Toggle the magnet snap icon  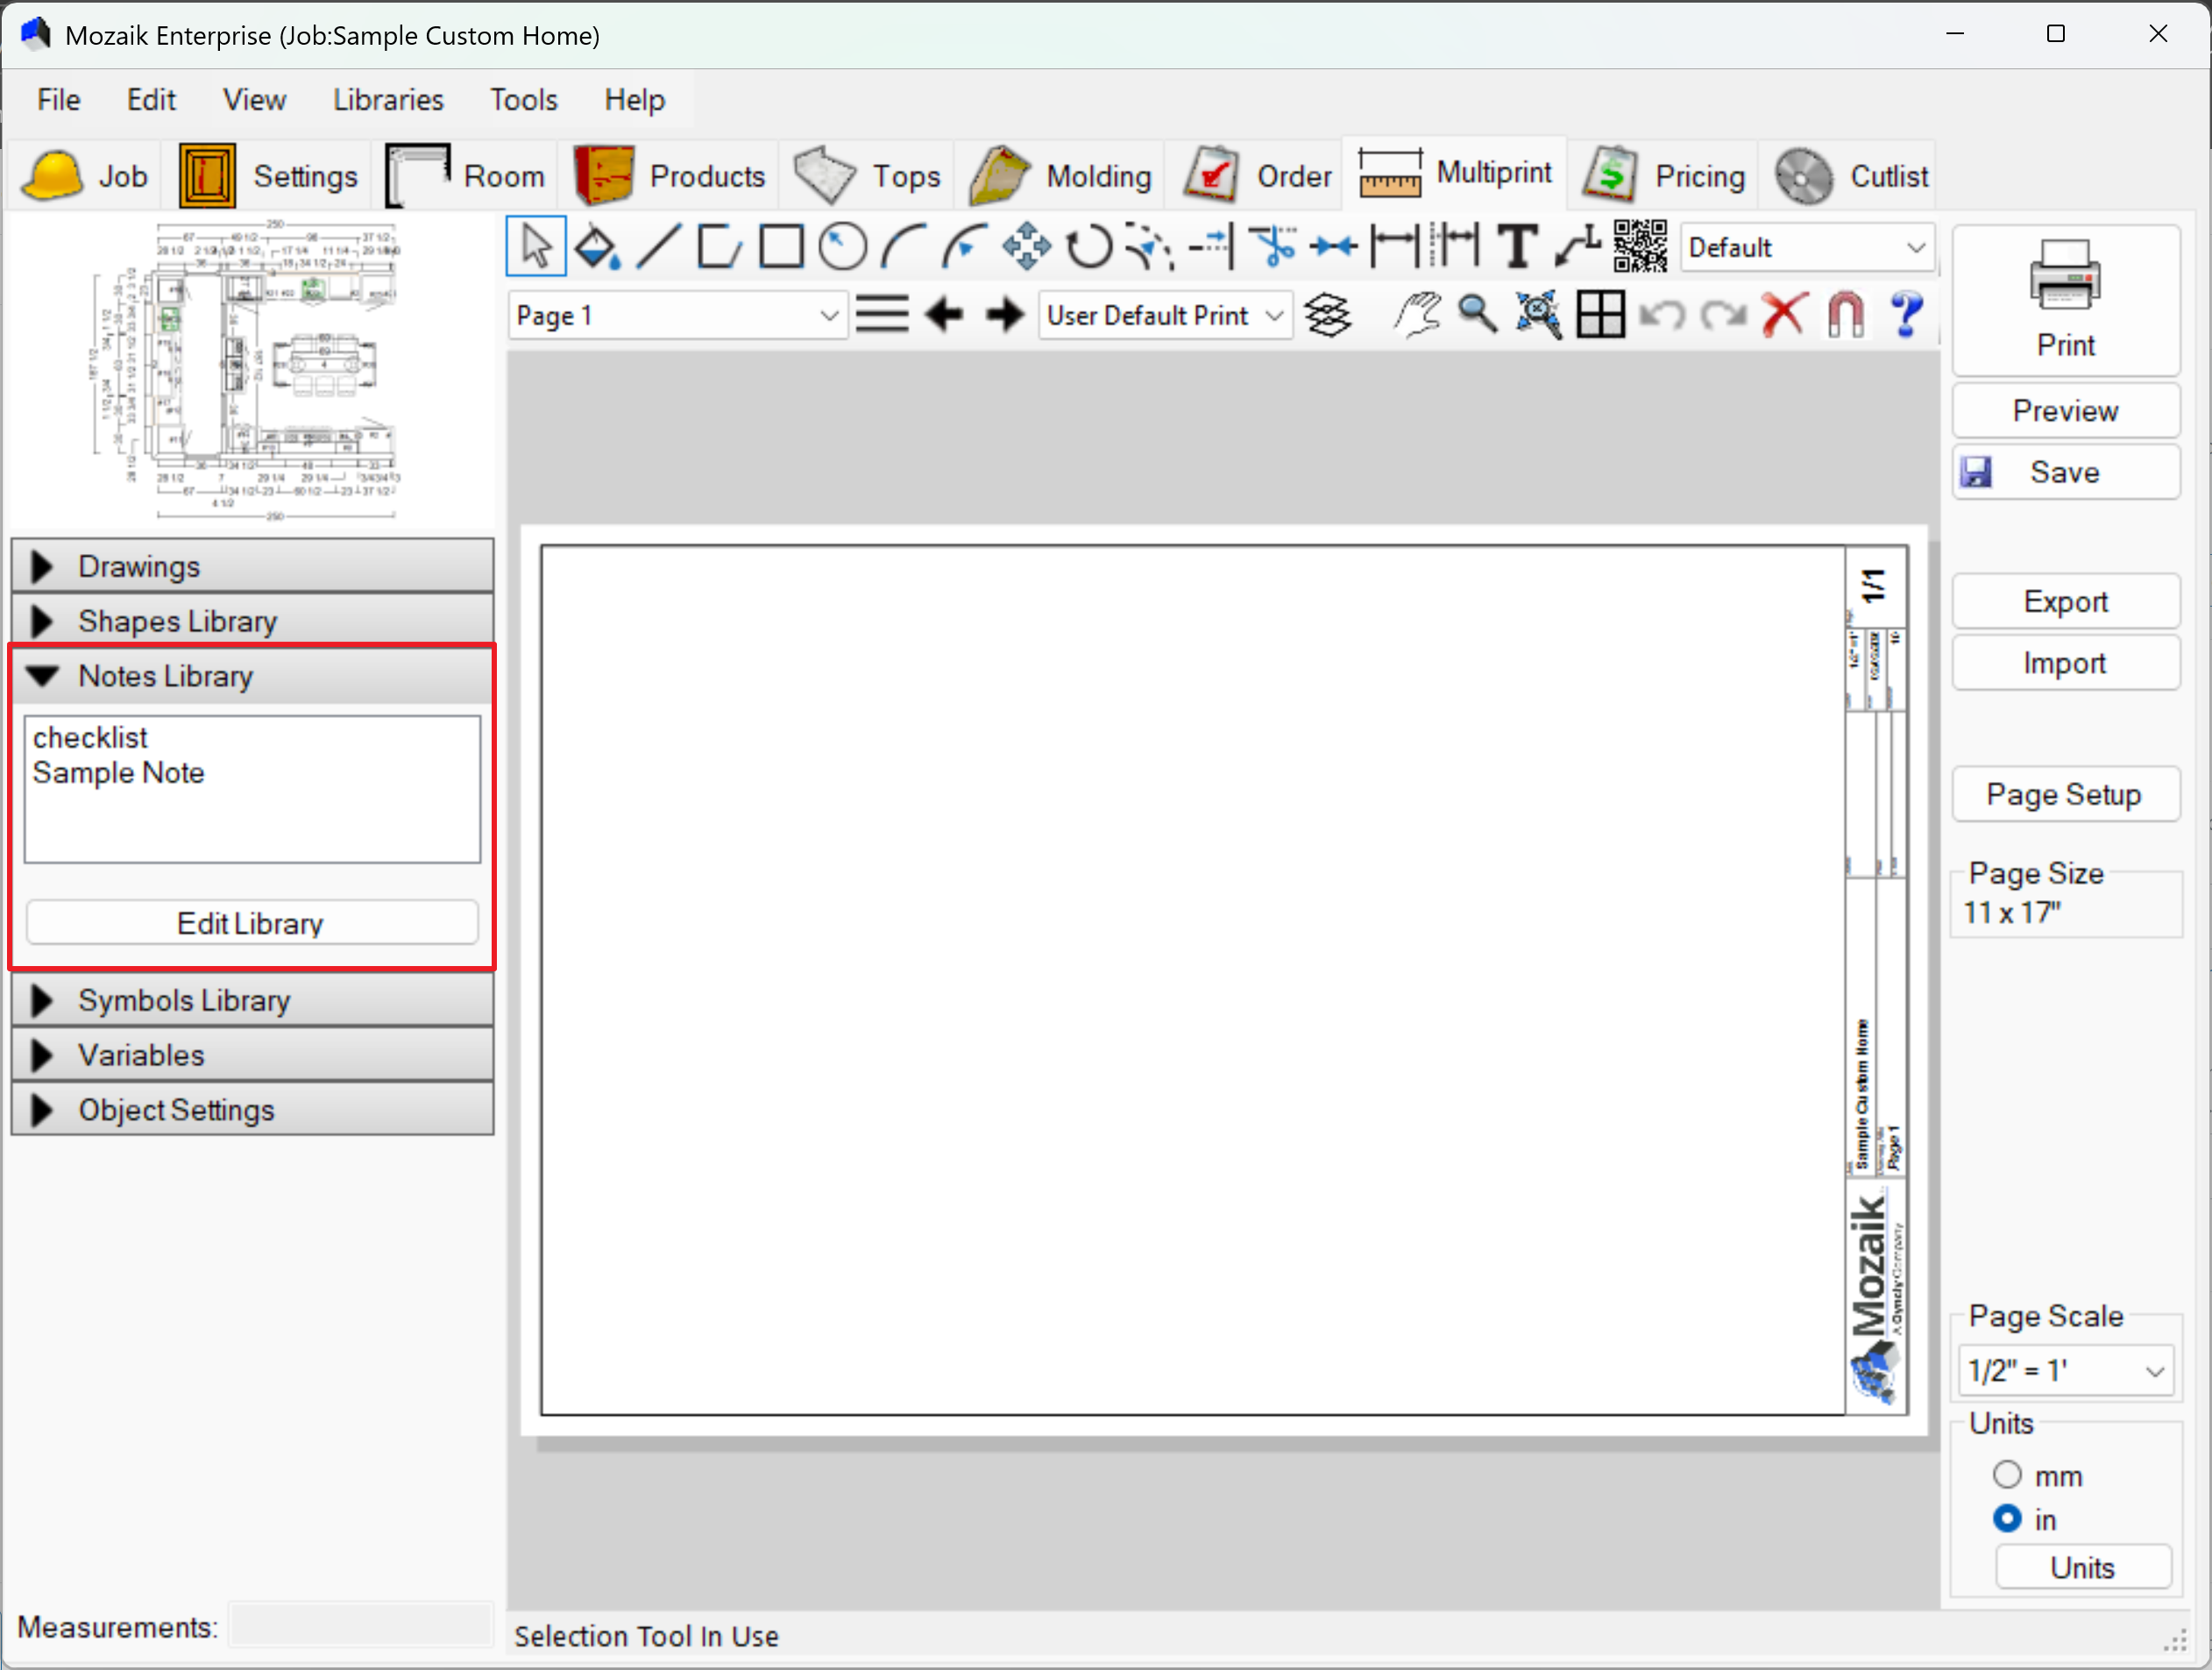coord(1845,316)
